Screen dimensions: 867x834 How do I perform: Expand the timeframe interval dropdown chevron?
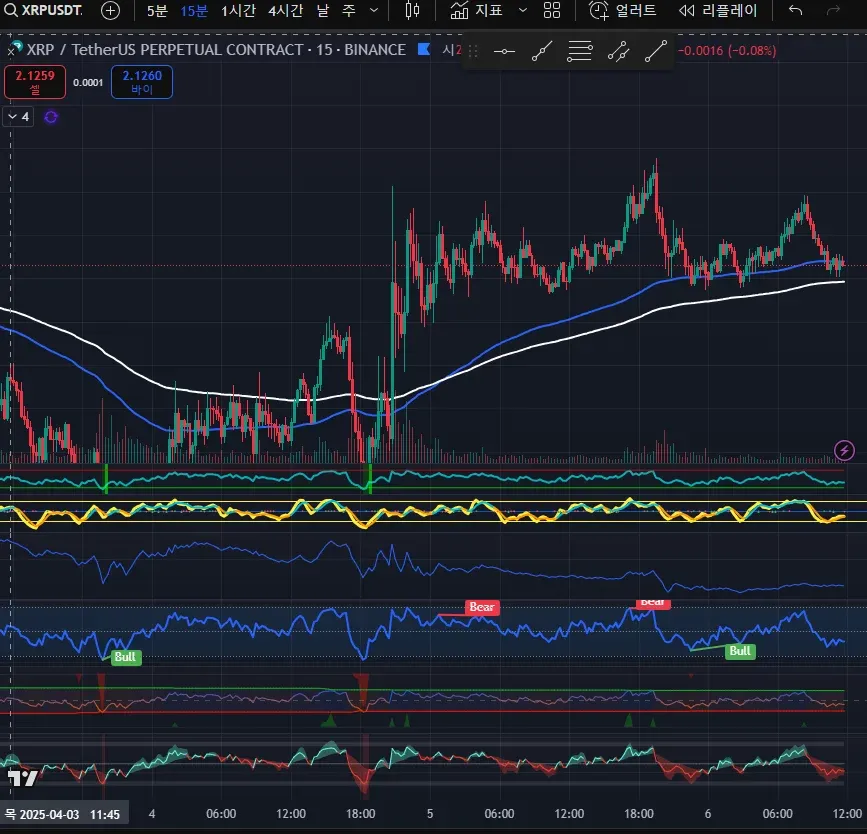[x=374, y=11]
